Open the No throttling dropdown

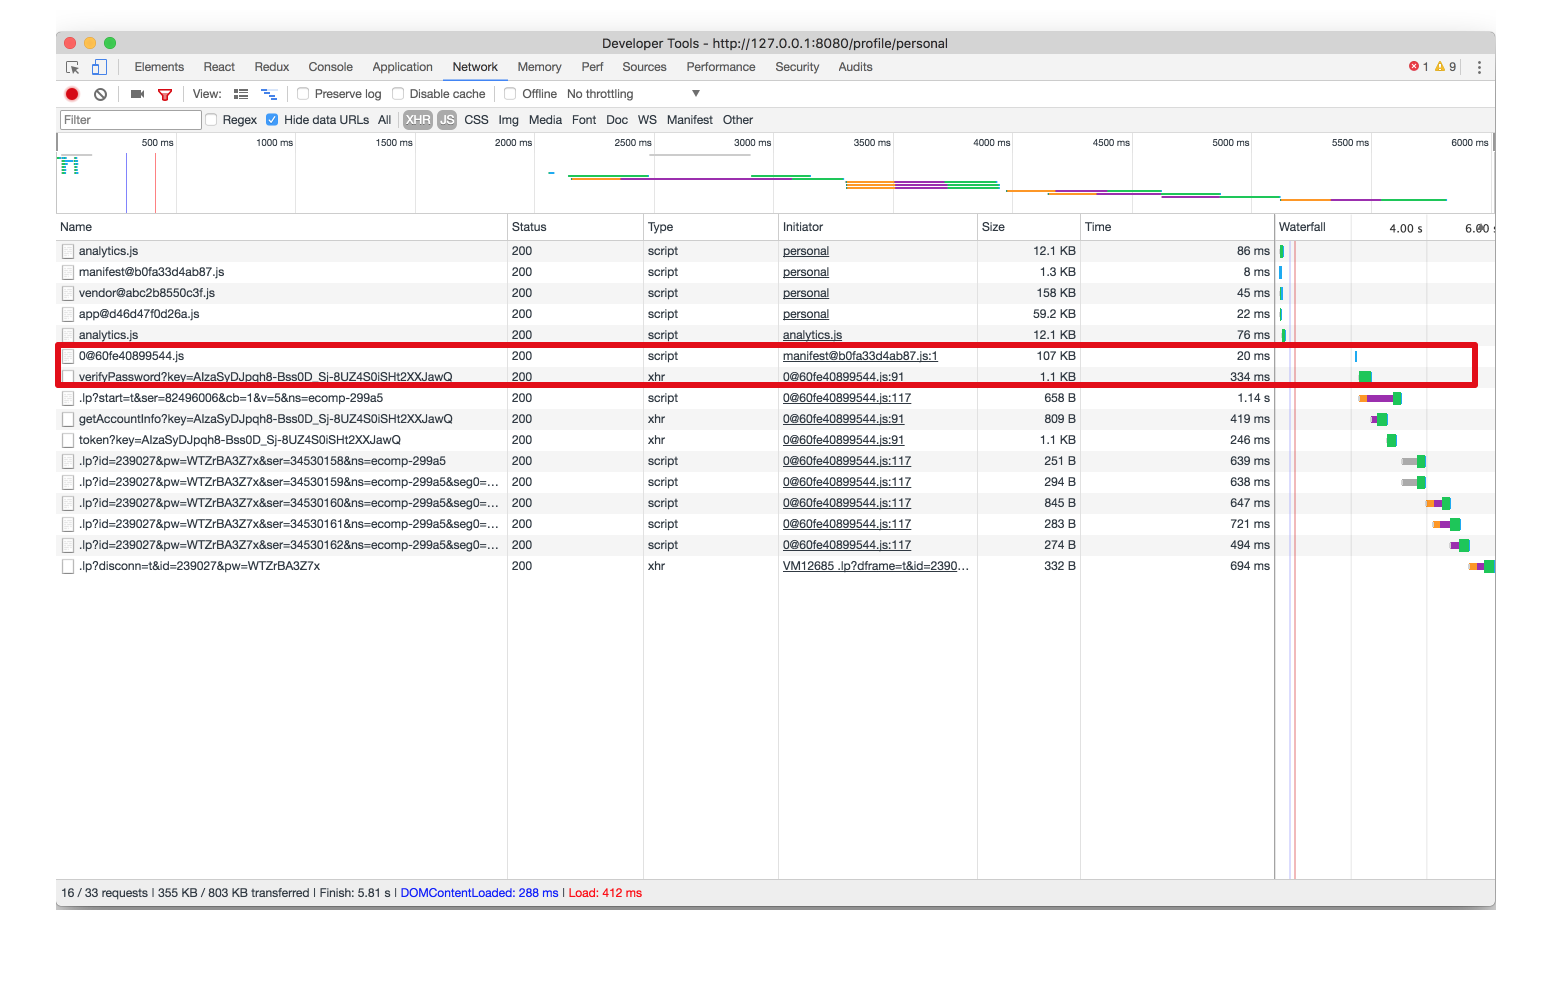tap(634, 94)
